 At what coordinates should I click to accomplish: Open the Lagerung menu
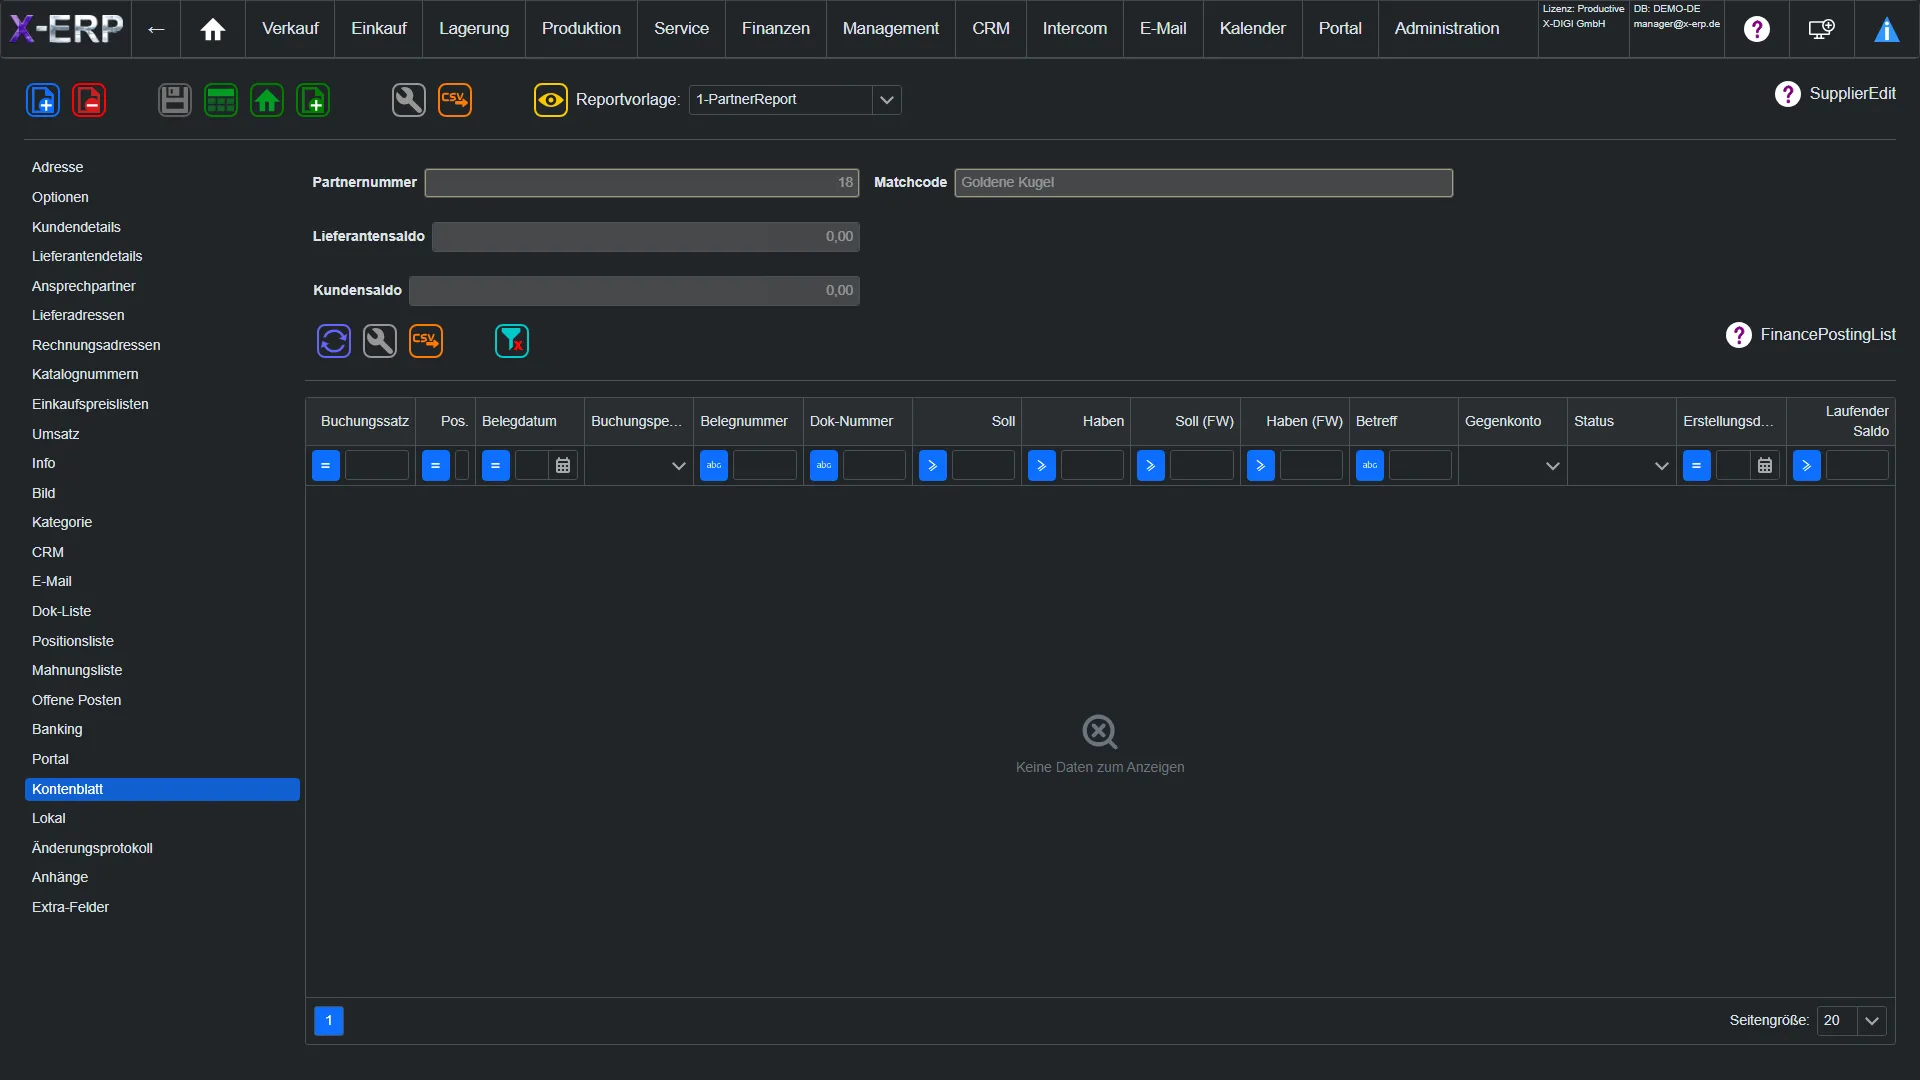[x=474, y=29]
